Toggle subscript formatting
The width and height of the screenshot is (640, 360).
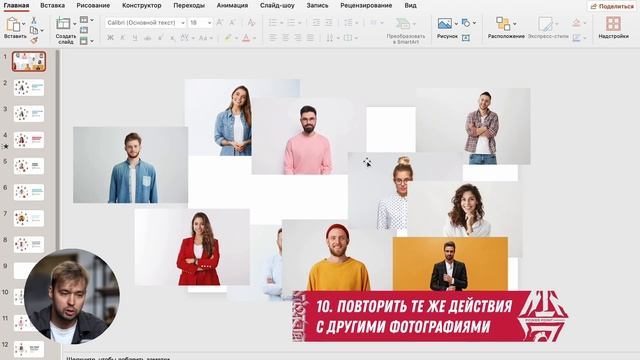[173, 38]
